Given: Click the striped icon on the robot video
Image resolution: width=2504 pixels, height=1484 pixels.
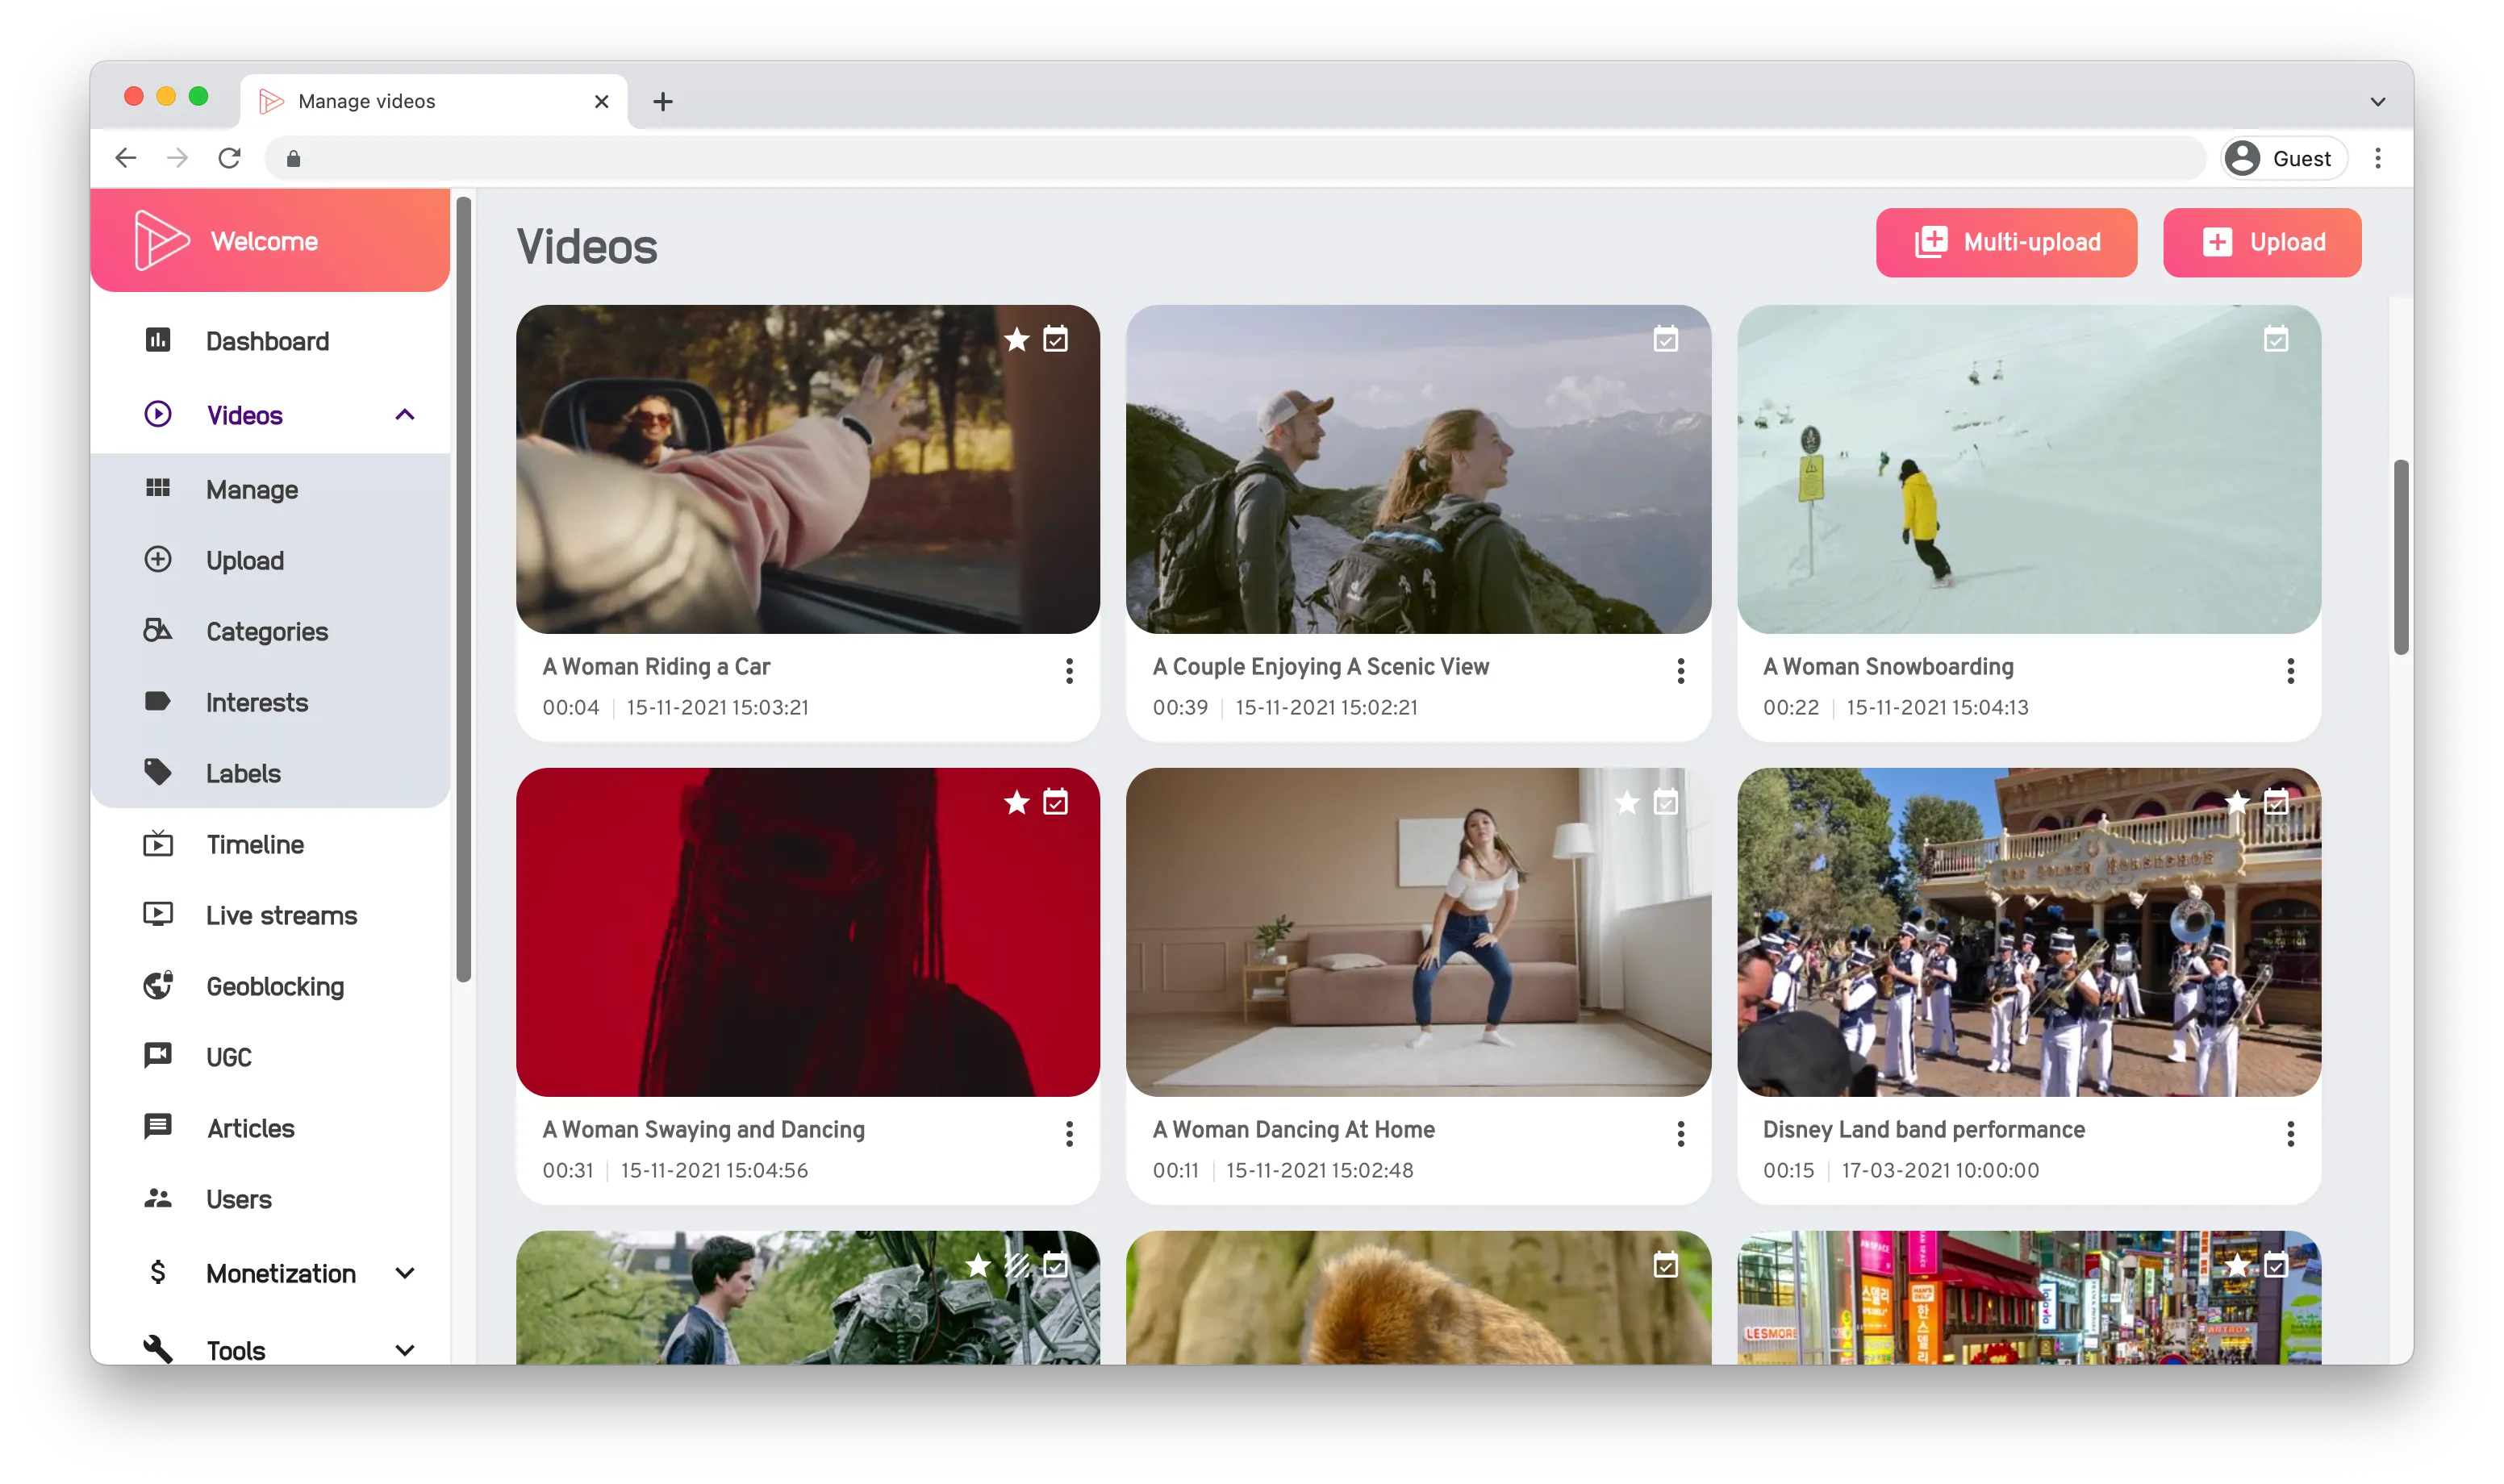Looking at the screenshot, I should click(x=1017, y=1266).
